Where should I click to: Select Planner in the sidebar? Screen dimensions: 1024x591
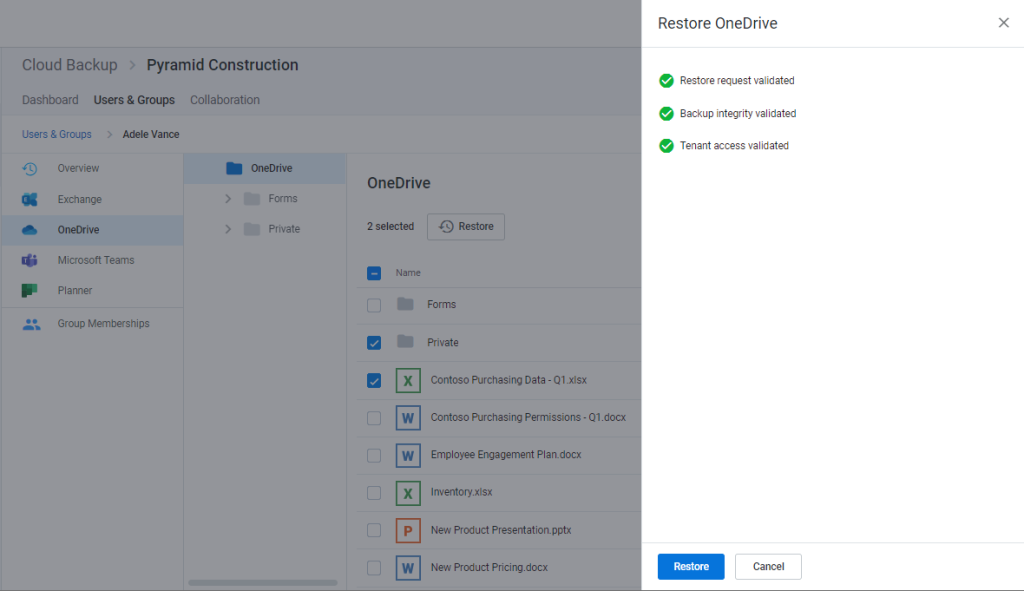coord(92,291)
